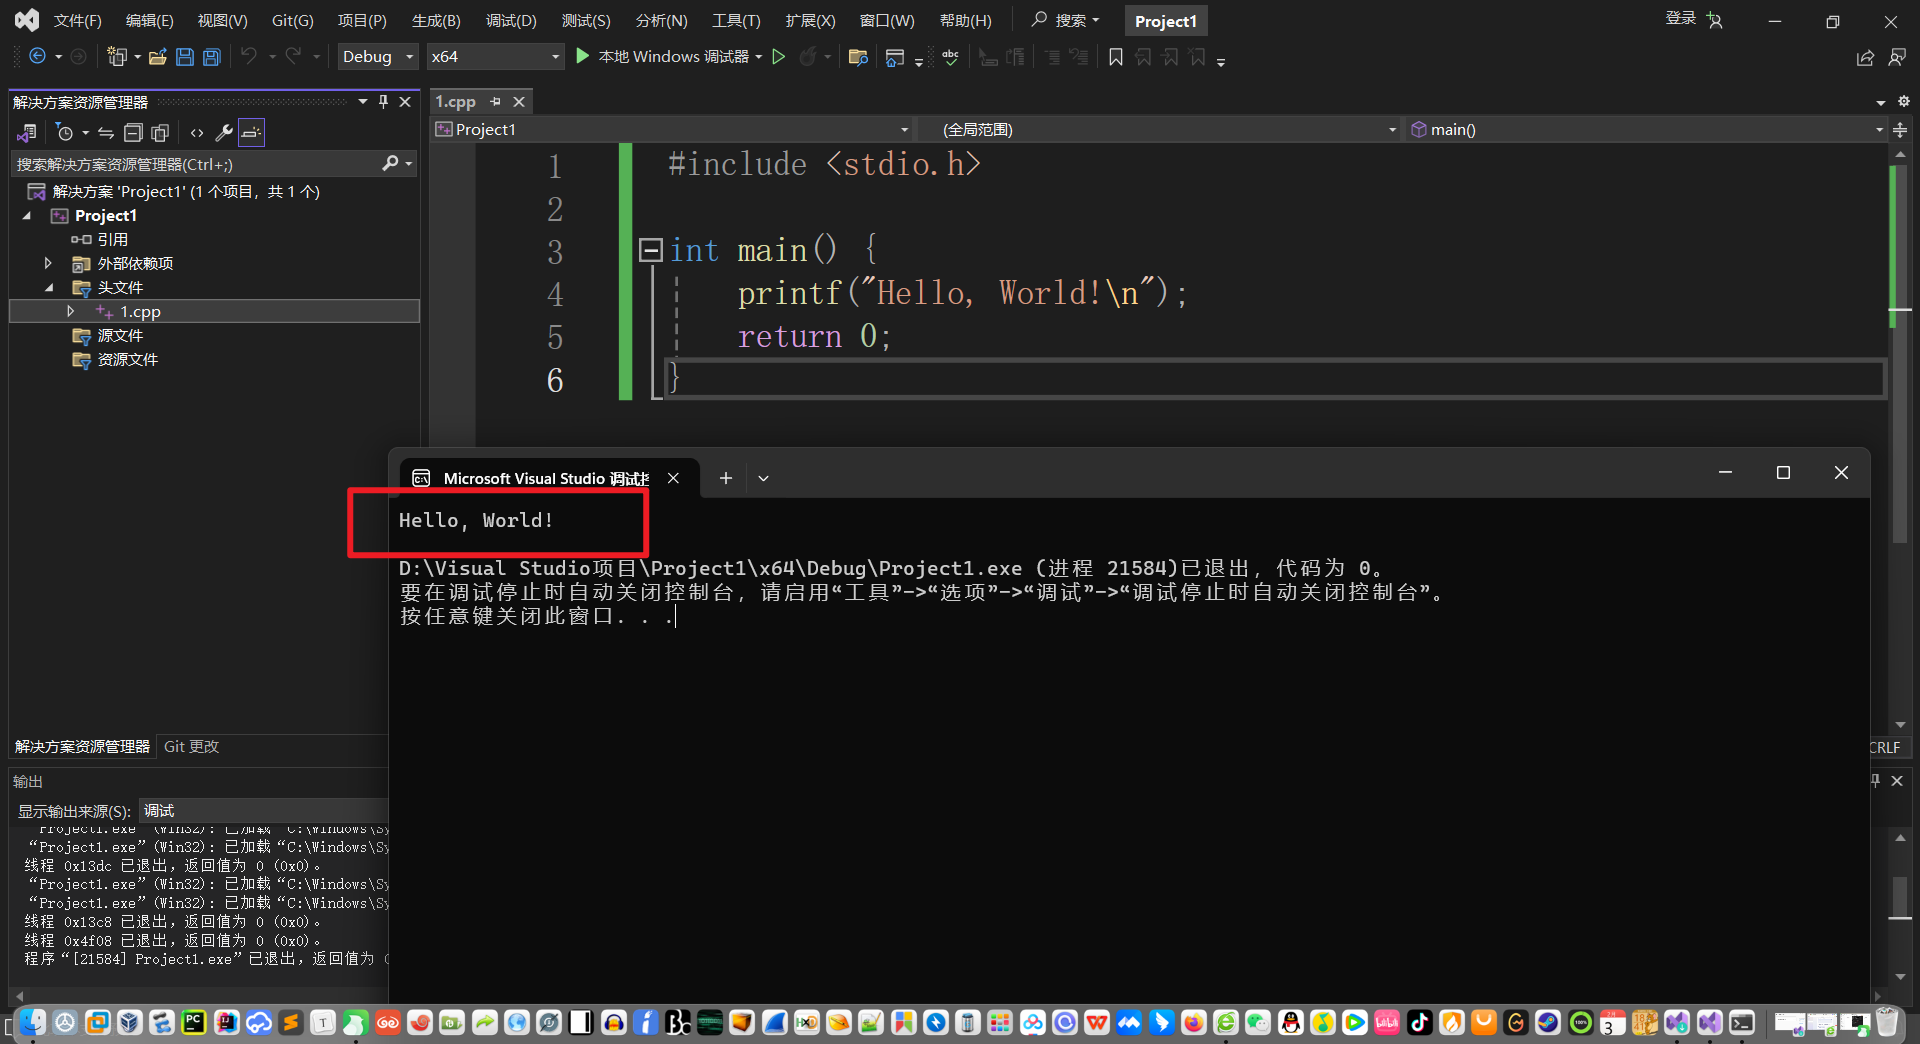Open the debugger target dropdown arrow

[759, 57]
